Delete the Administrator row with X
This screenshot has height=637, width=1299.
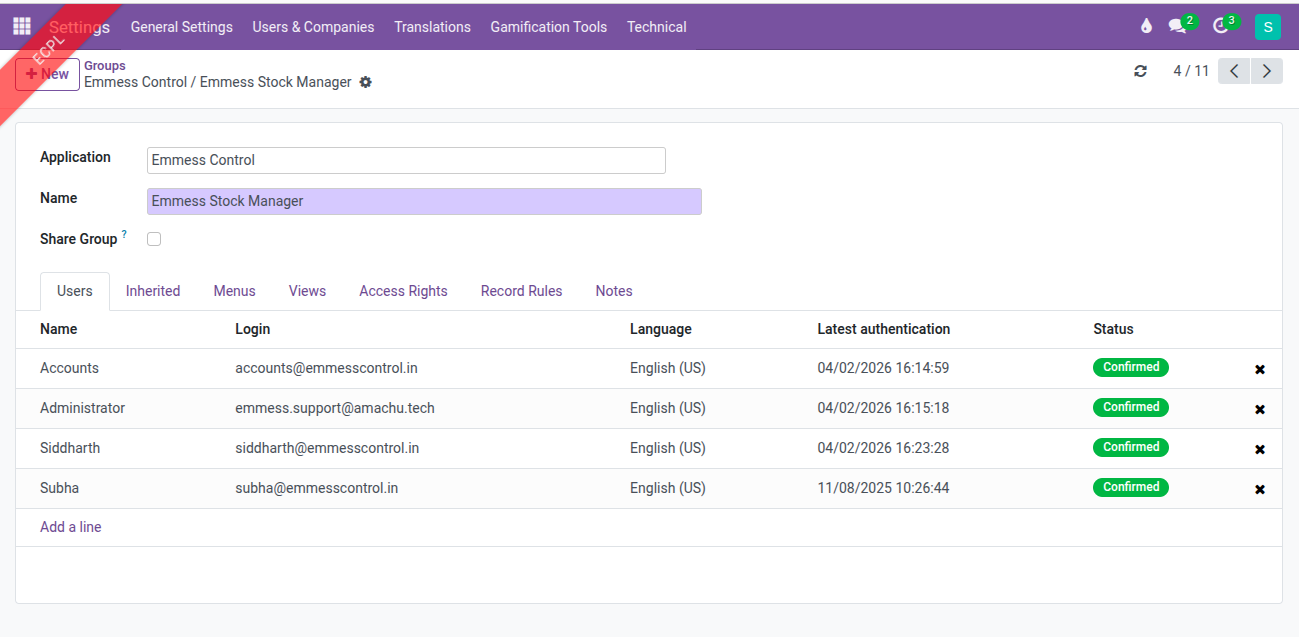click(x=1260, y=409)
